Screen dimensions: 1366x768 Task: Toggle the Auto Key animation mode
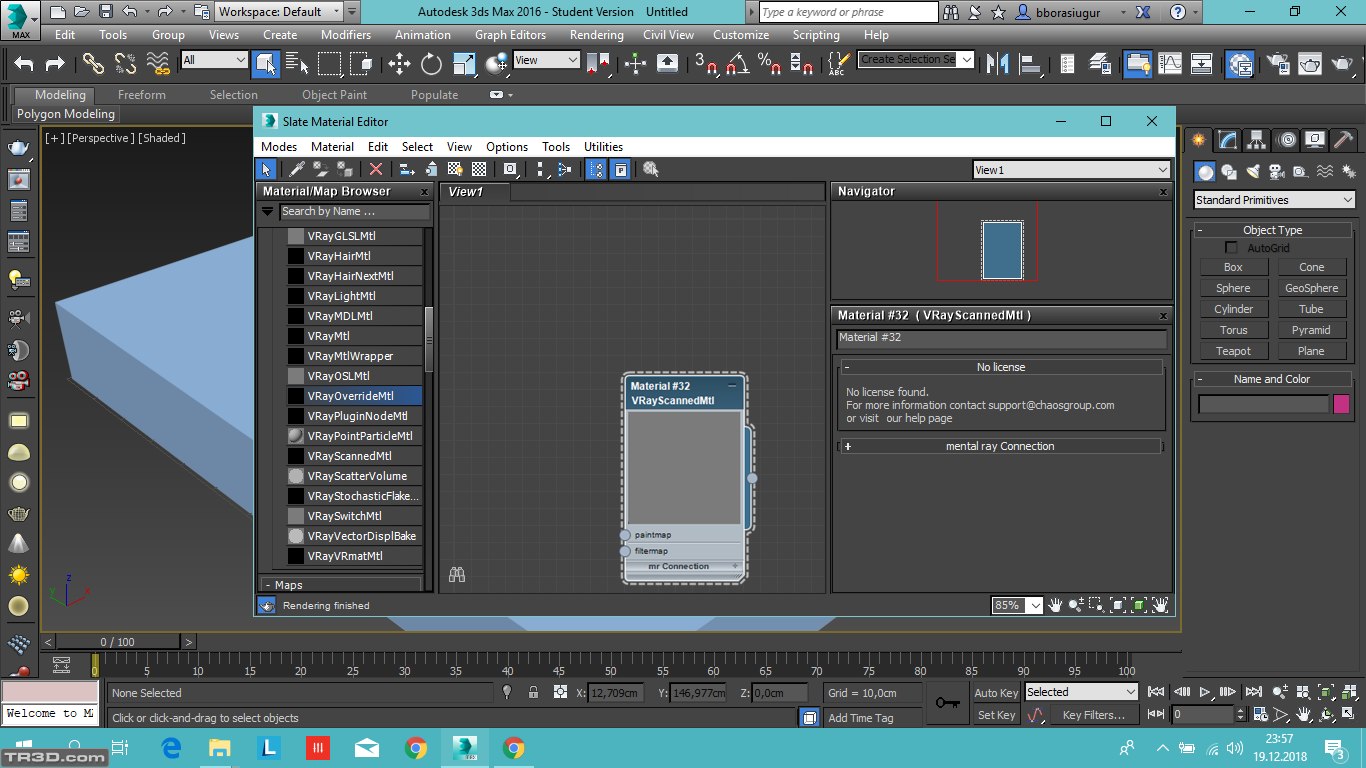pyautogui.click(x=996, y=692)
